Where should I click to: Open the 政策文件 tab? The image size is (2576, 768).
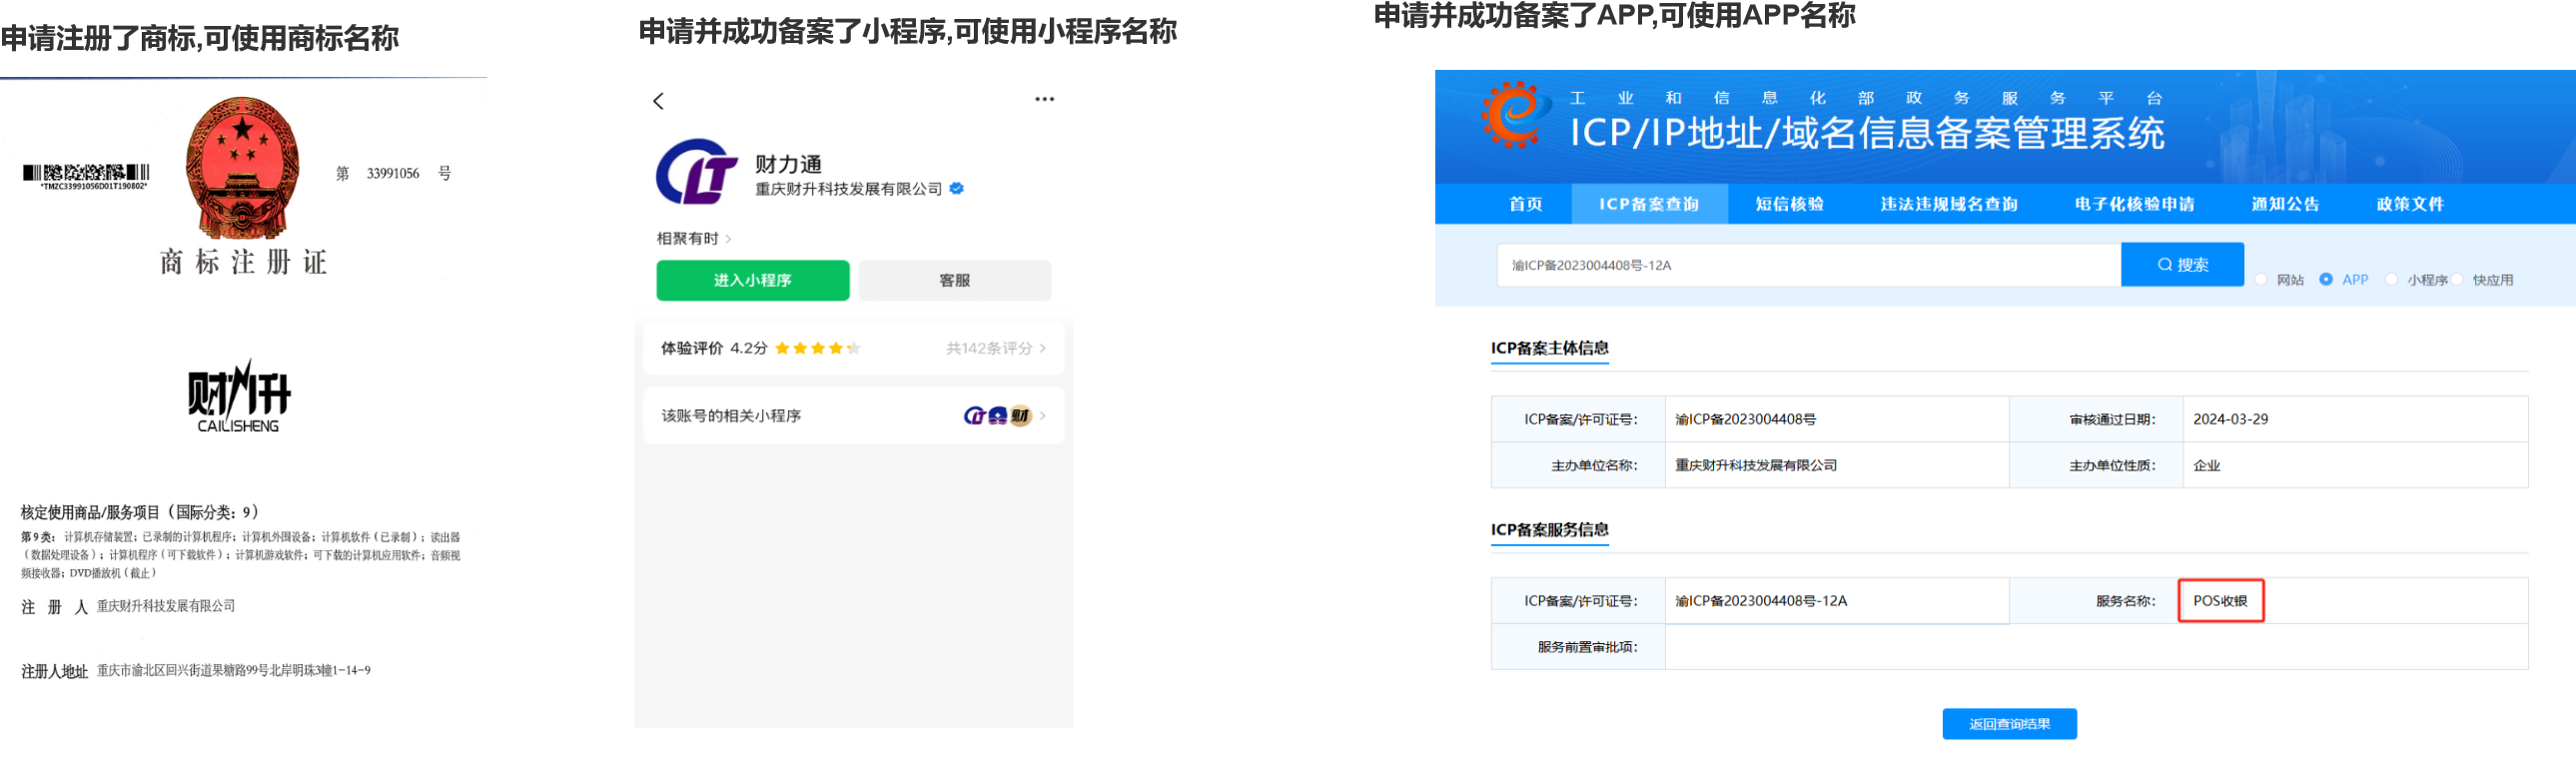2410,204
